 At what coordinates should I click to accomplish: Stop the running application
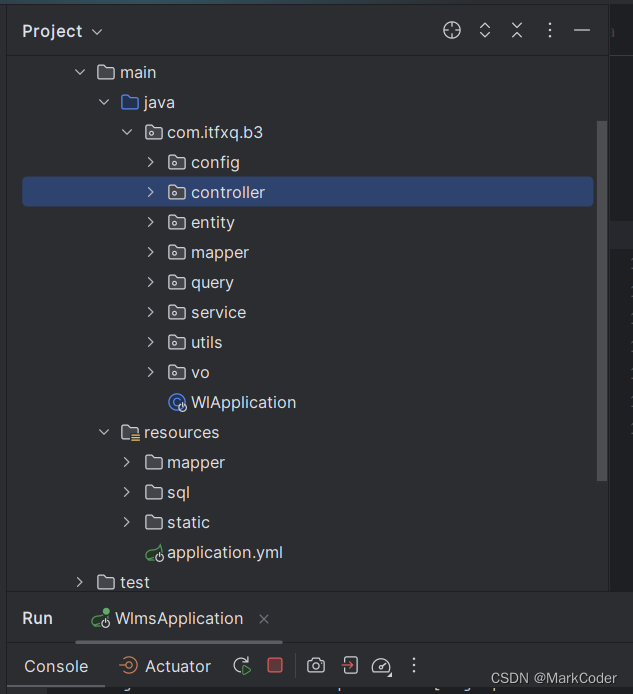[x=275, y=665]
